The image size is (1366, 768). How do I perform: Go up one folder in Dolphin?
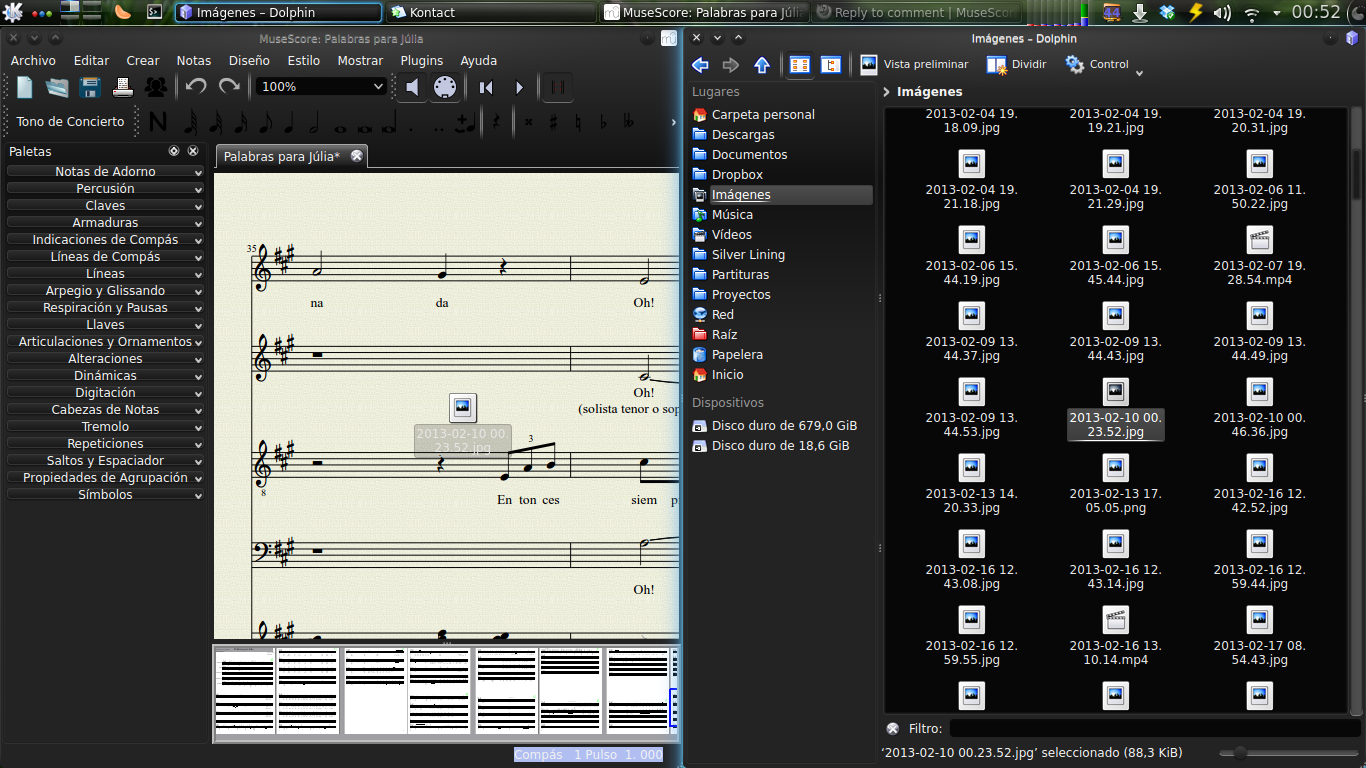[762, 65]
